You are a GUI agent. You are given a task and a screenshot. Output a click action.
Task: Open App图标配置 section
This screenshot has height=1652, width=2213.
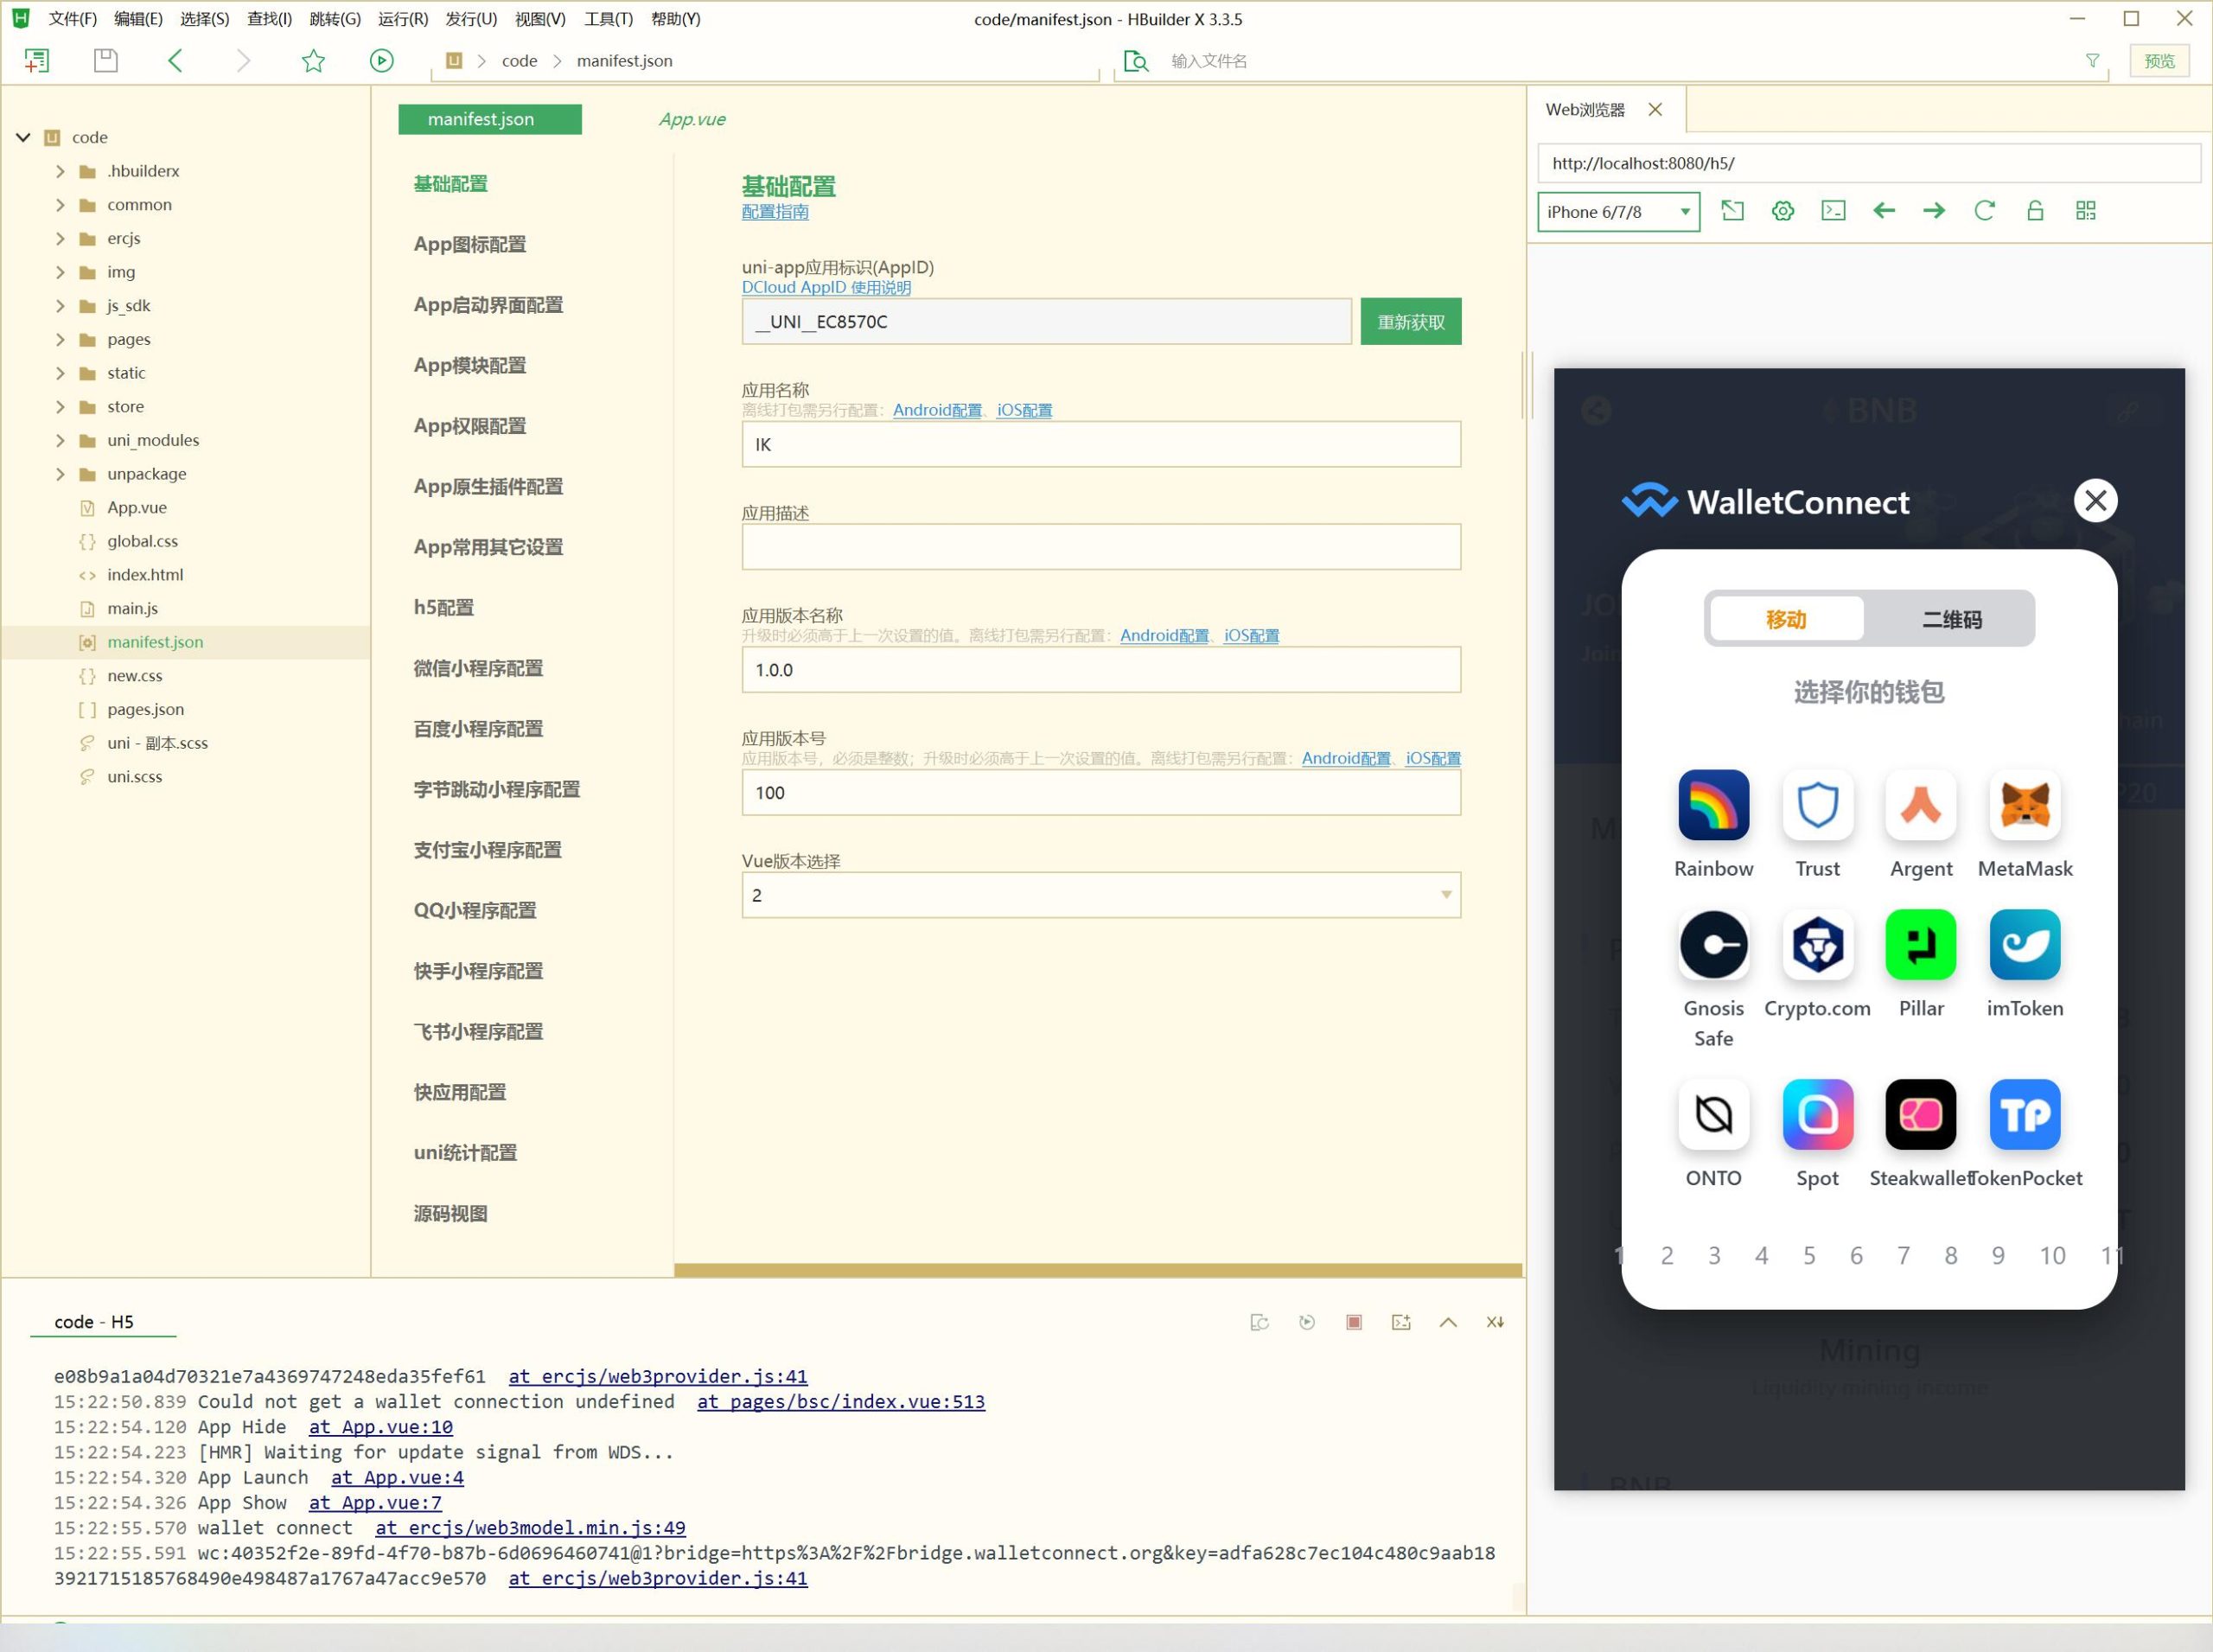pyautogui.click(x=472, y=243)
